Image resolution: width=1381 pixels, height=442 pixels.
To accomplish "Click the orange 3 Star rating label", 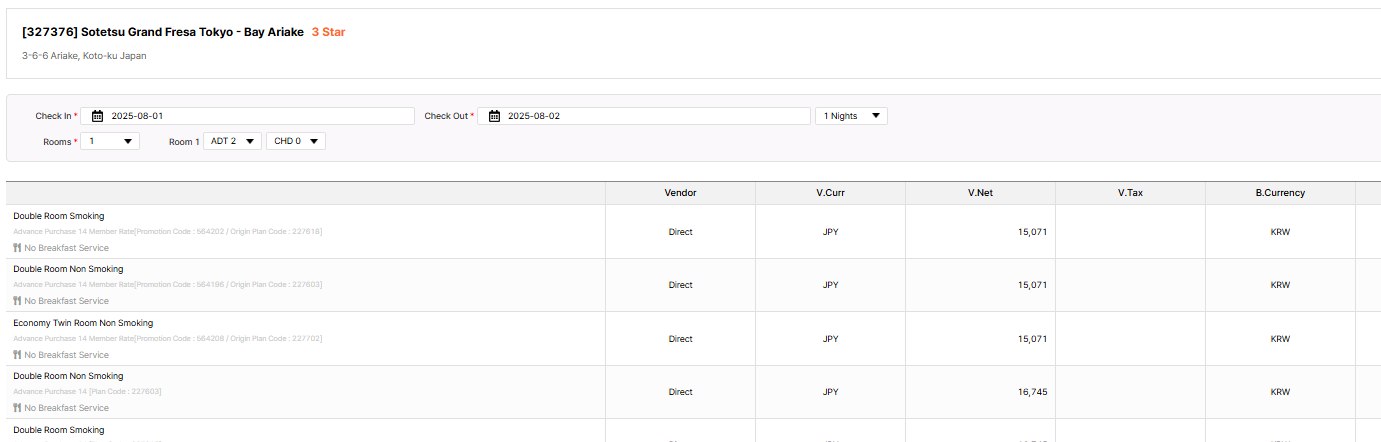I will pos(328,32).
